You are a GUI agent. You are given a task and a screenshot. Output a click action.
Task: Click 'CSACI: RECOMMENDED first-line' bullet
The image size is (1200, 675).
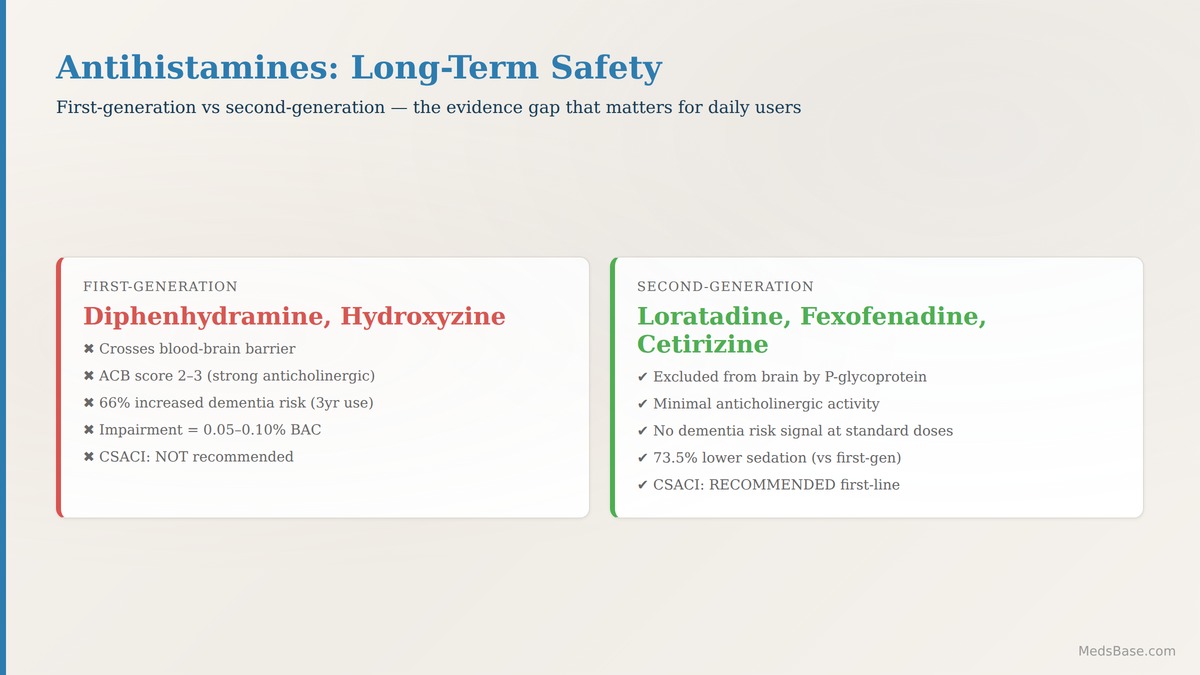tap(768, 485)
